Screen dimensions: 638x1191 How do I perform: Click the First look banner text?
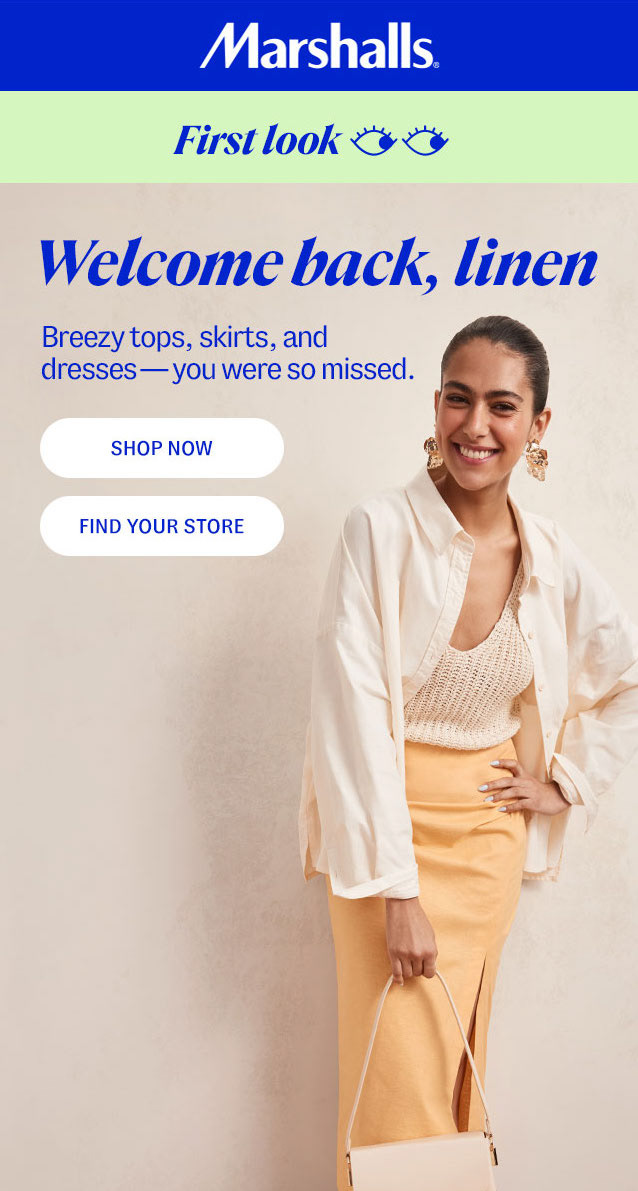click(x=257, y=141)
